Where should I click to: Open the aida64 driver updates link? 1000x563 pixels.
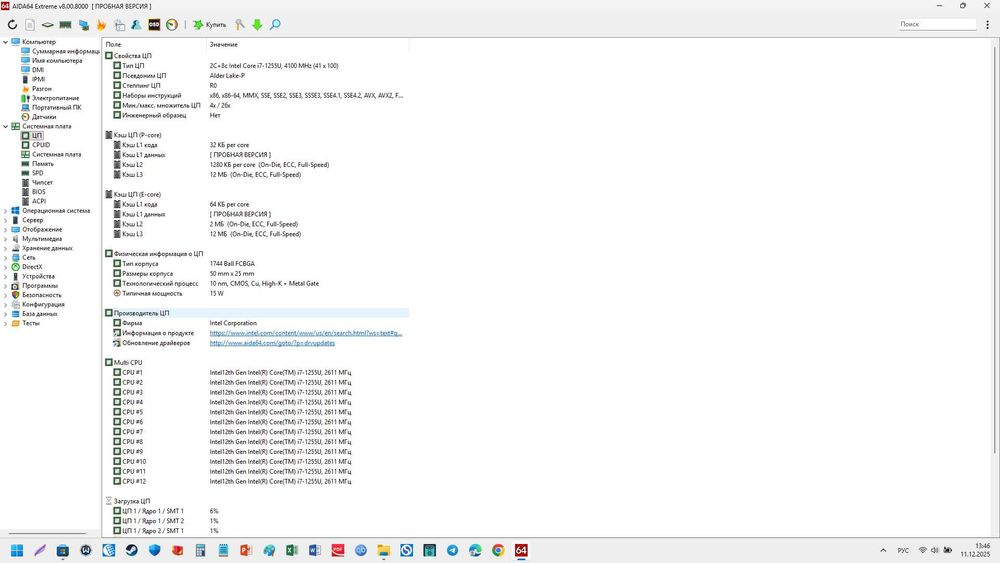[272, 343]
